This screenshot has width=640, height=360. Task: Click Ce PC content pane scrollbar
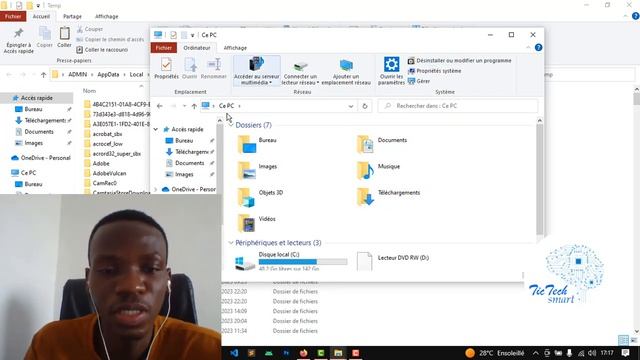pos(540,180)
